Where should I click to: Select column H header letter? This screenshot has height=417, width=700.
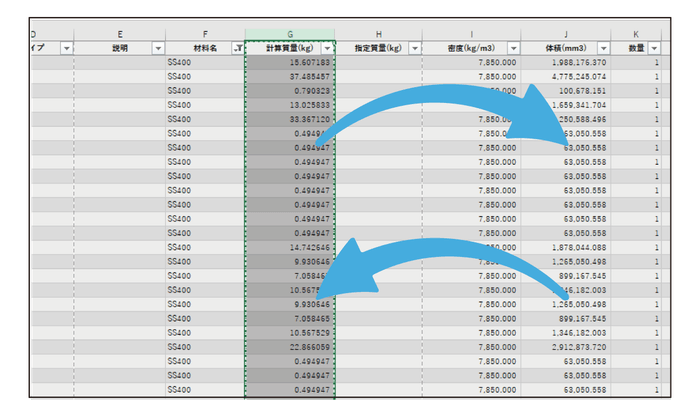[378, 34]
